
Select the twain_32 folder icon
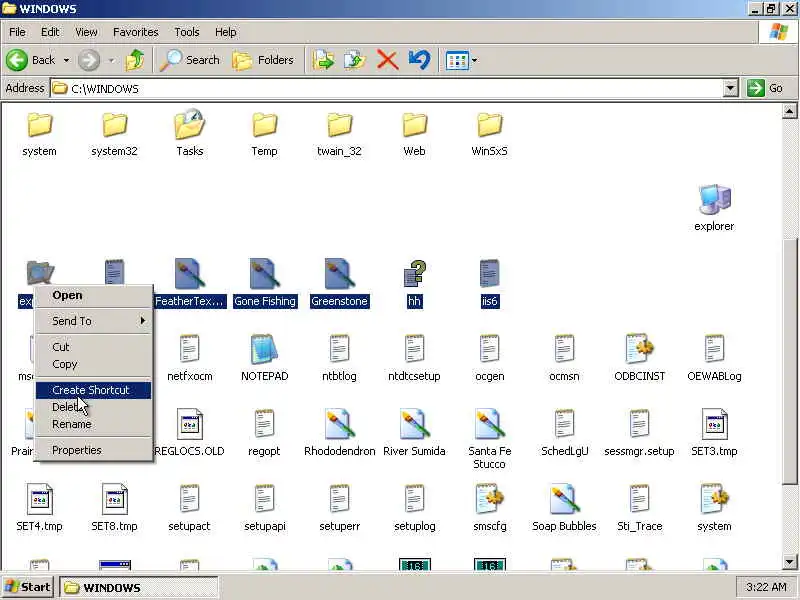tap(339, 126)
